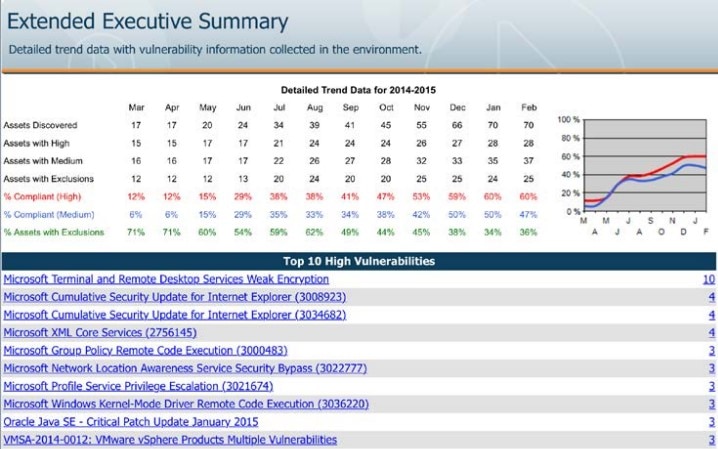Click the Apr column header
718x449 pixels.
(x=172, y=108)
